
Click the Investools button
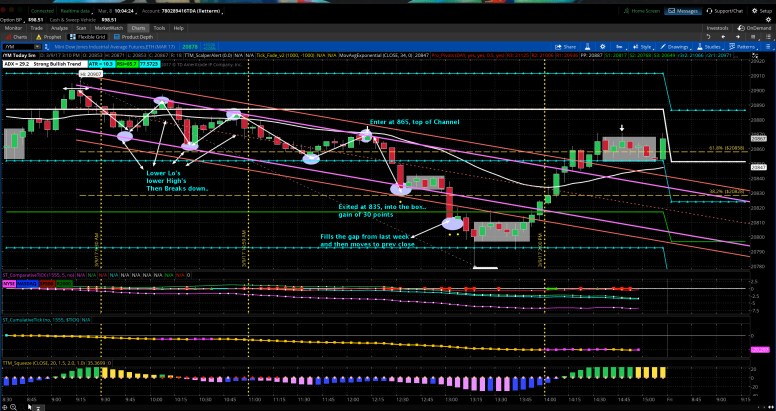(718, 28)
